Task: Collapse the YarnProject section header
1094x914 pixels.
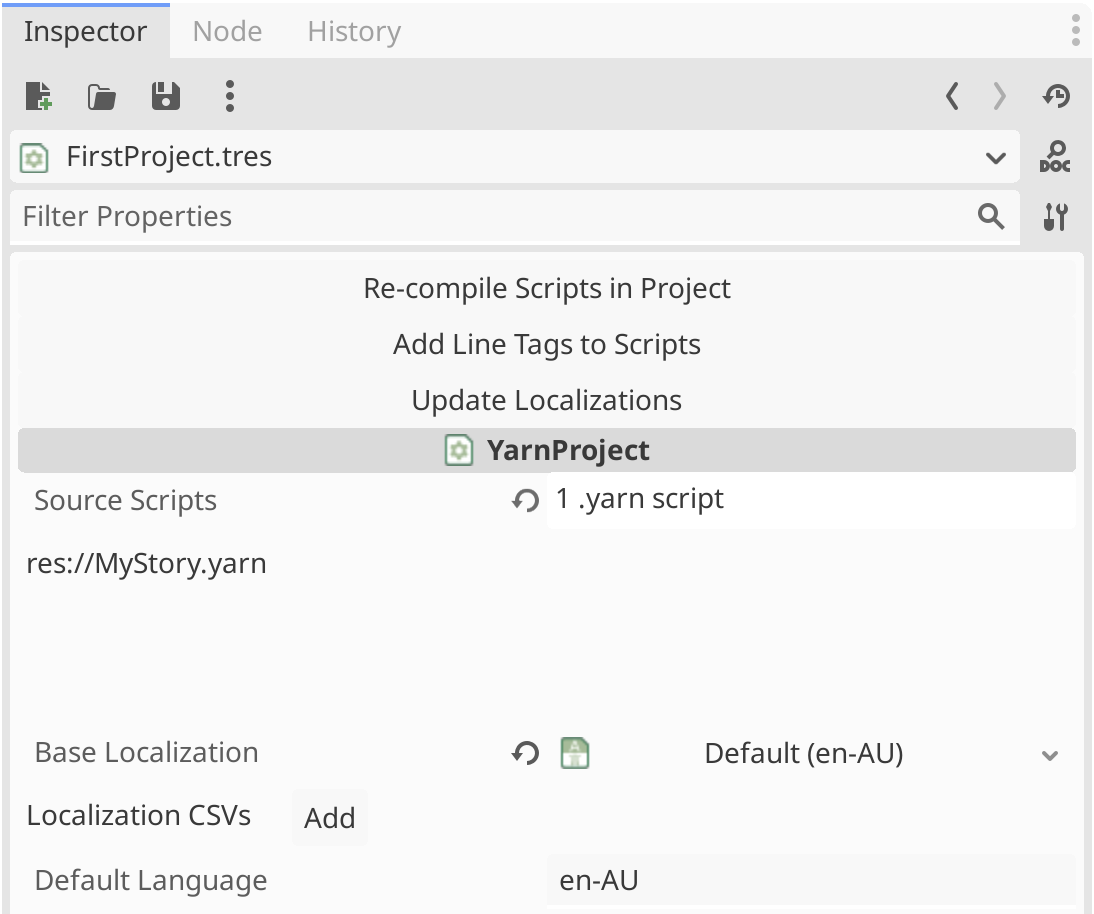Action: [546, 451]
